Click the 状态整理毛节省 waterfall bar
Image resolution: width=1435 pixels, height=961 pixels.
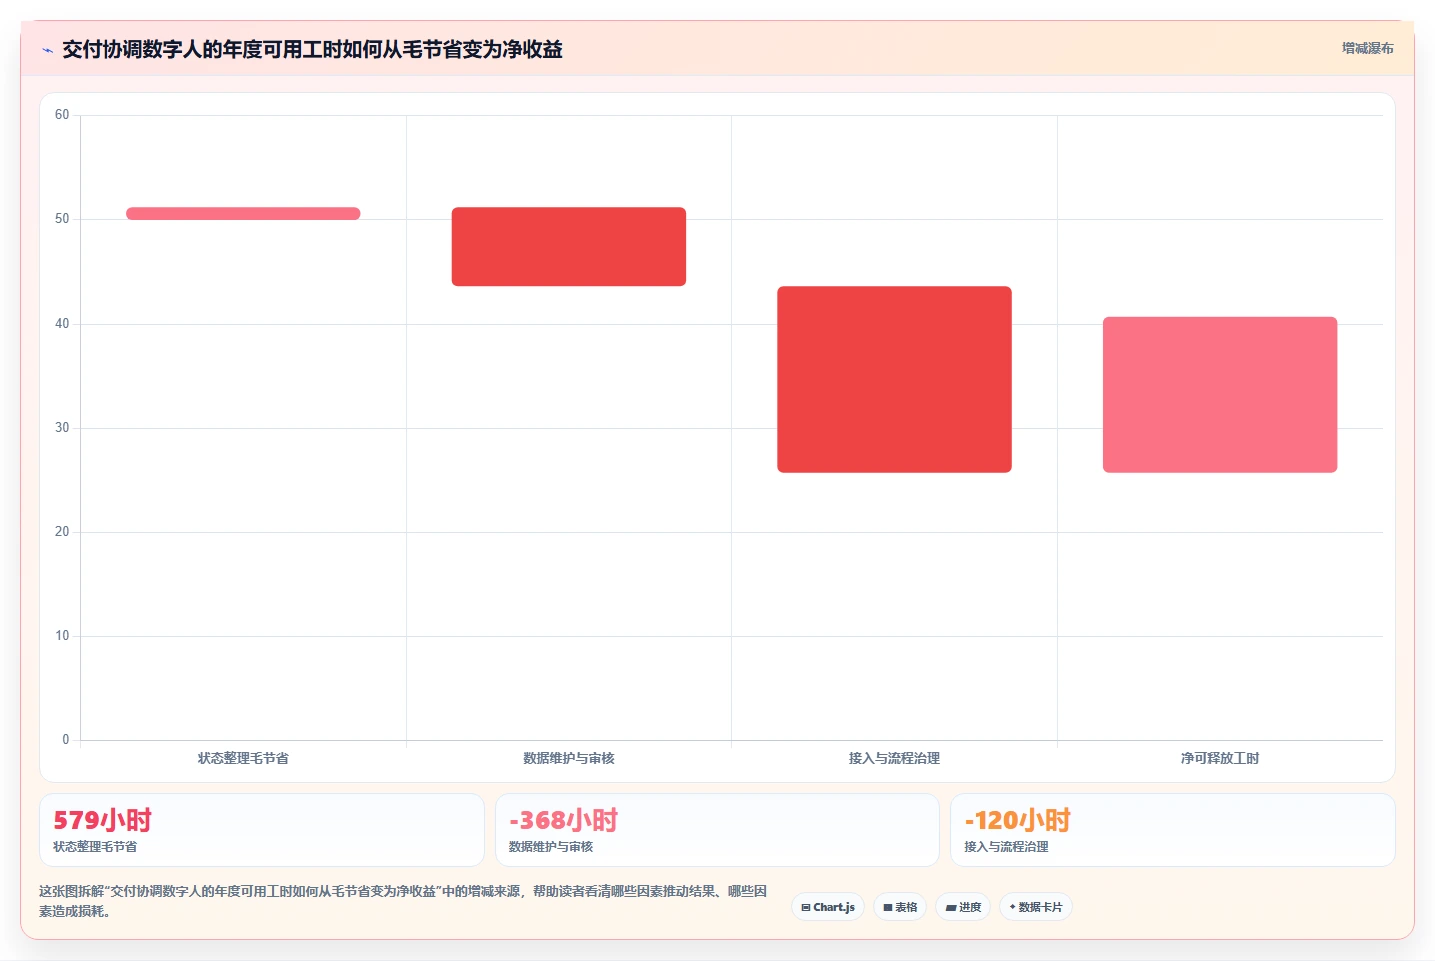coord(243,213)
